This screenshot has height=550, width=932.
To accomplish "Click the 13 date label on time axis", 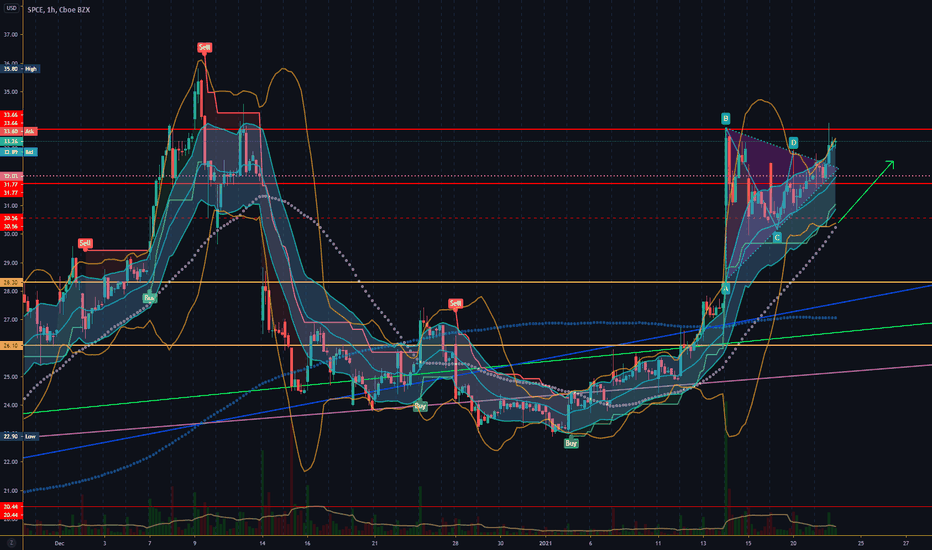I will pyautogui.click(x=703, y=543).
